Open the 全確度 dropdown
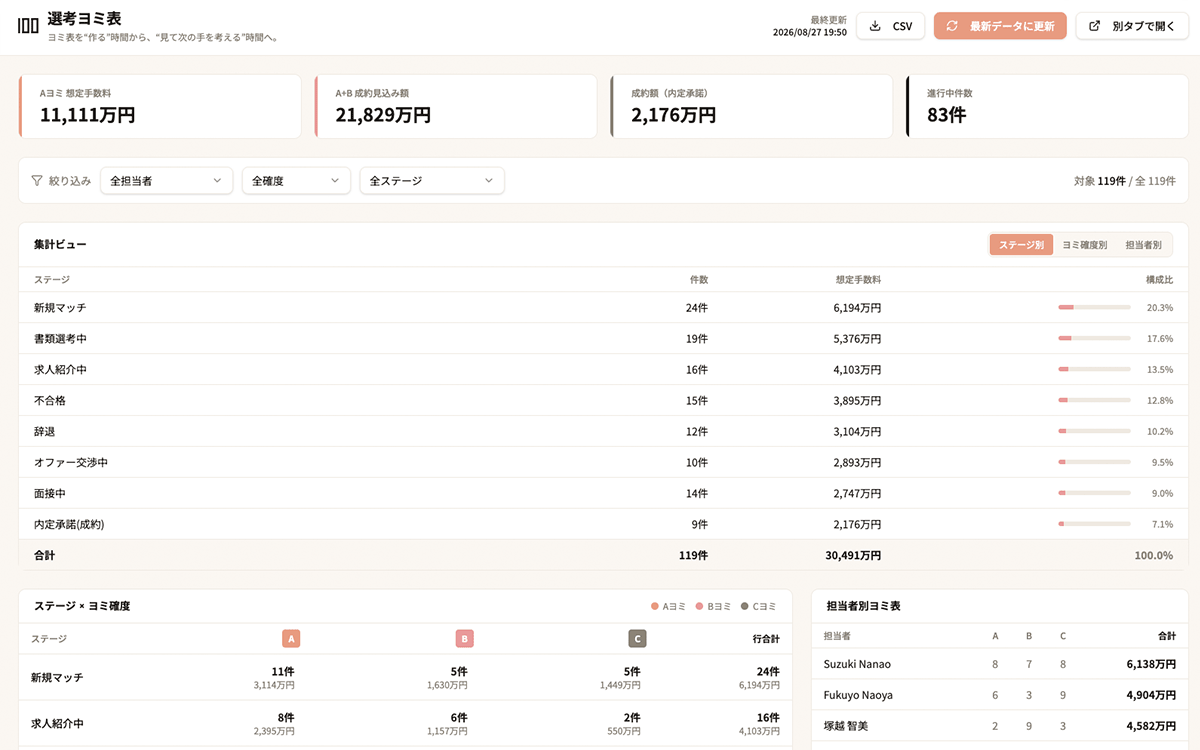The image size is (1200, 750). click(x=296, y=181)
